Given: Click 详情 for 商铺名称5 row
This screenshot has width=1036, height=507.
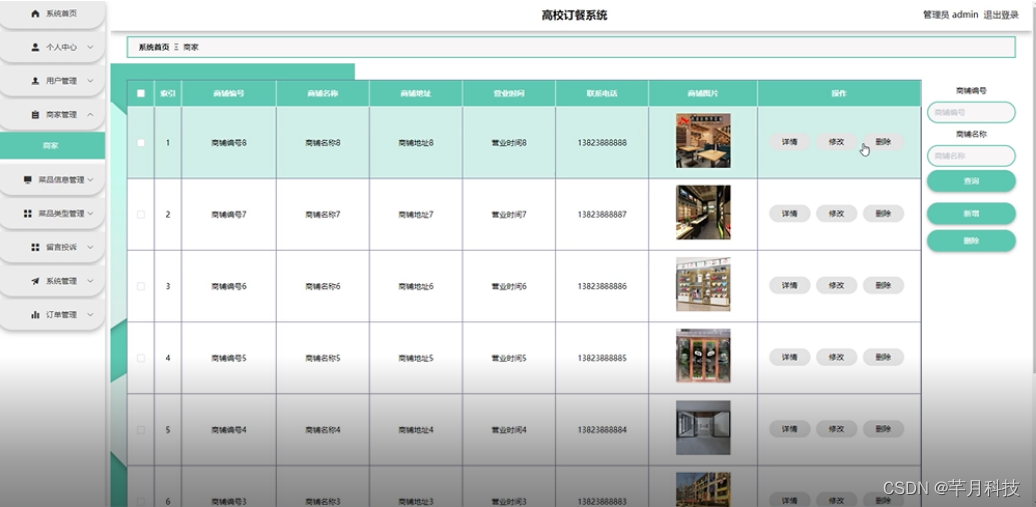Looking at the screenshot, I should pyautogui.click(x=790, y=357).
